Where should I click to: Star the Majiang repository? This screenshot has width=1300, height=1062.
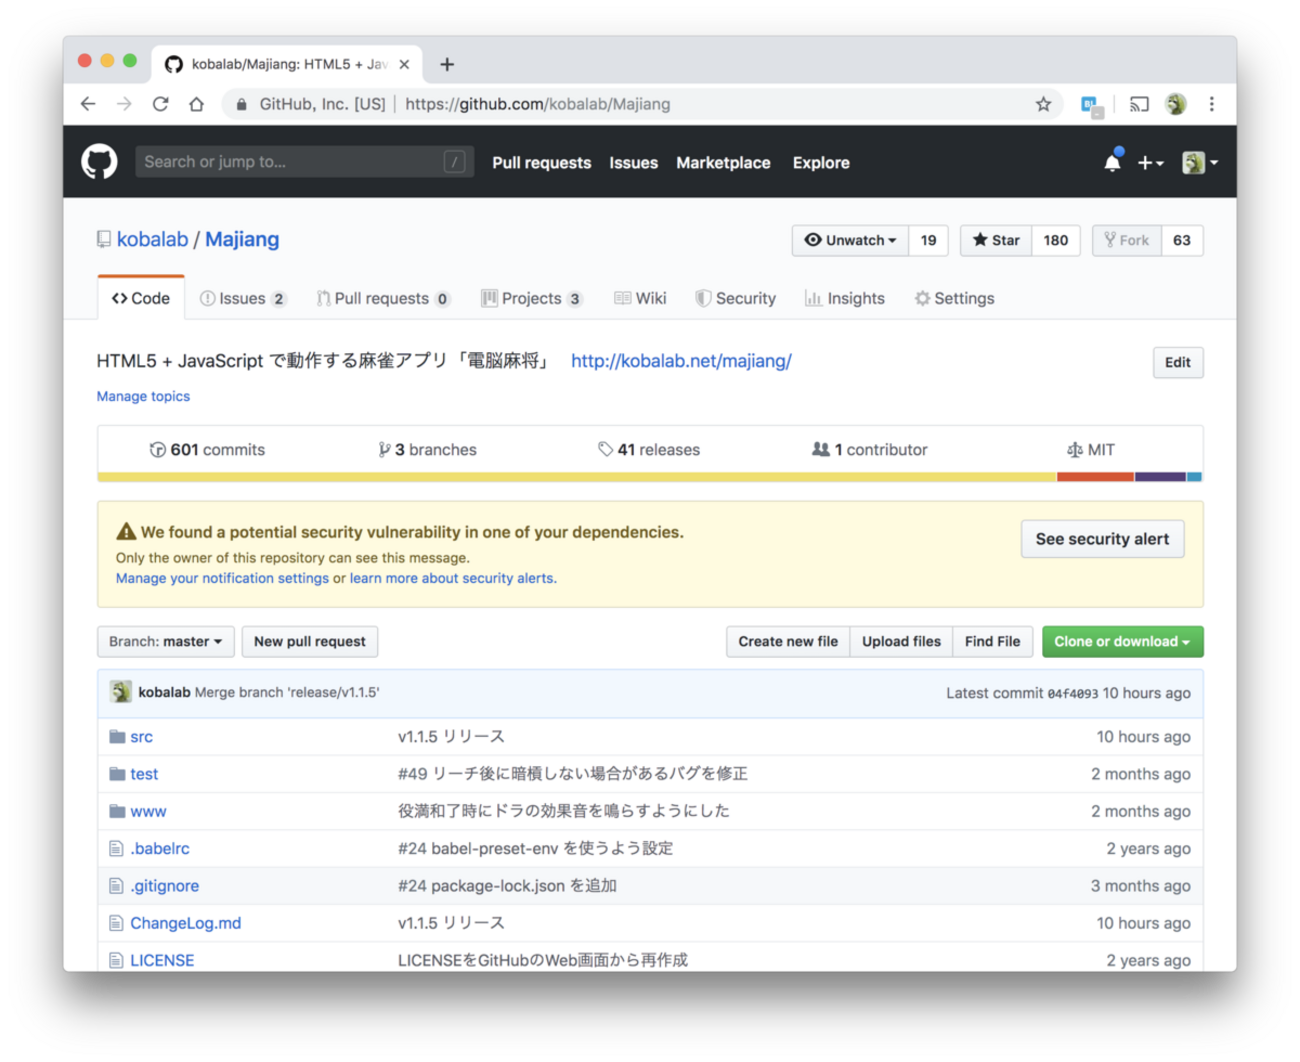pyautogui.click(x=996, y=240)
